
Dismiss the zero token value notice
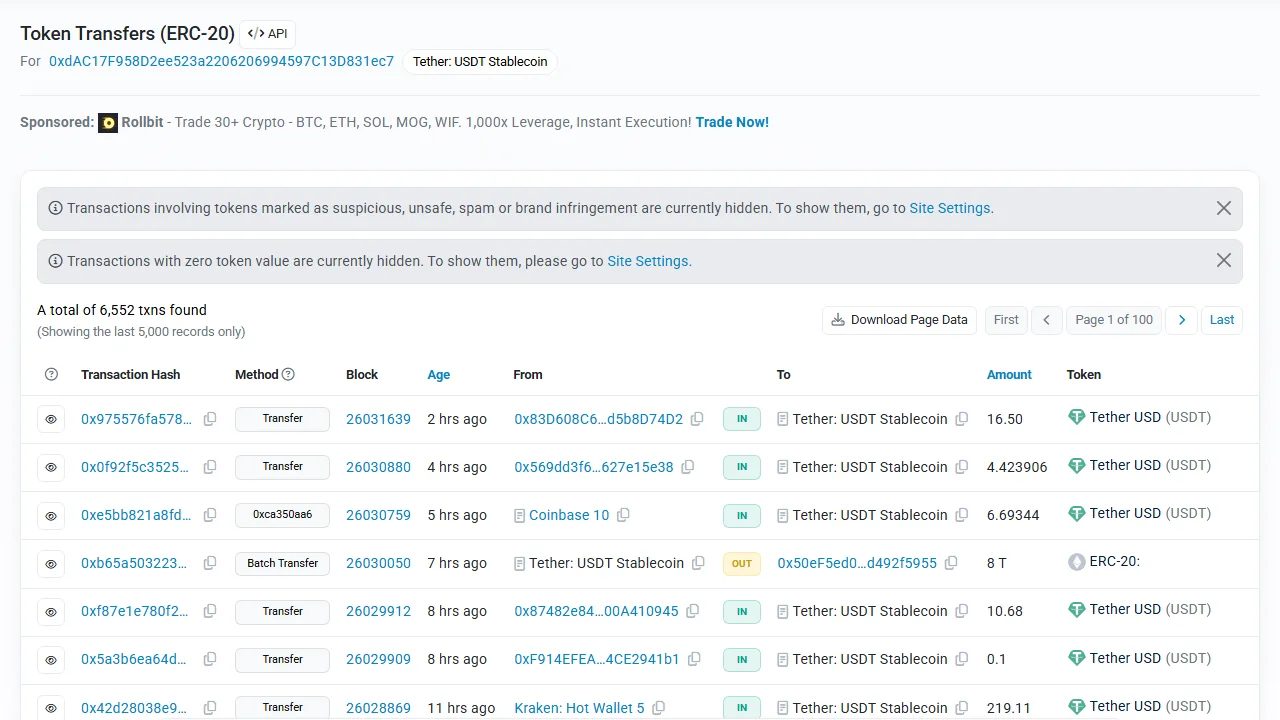coord(1224,260)
